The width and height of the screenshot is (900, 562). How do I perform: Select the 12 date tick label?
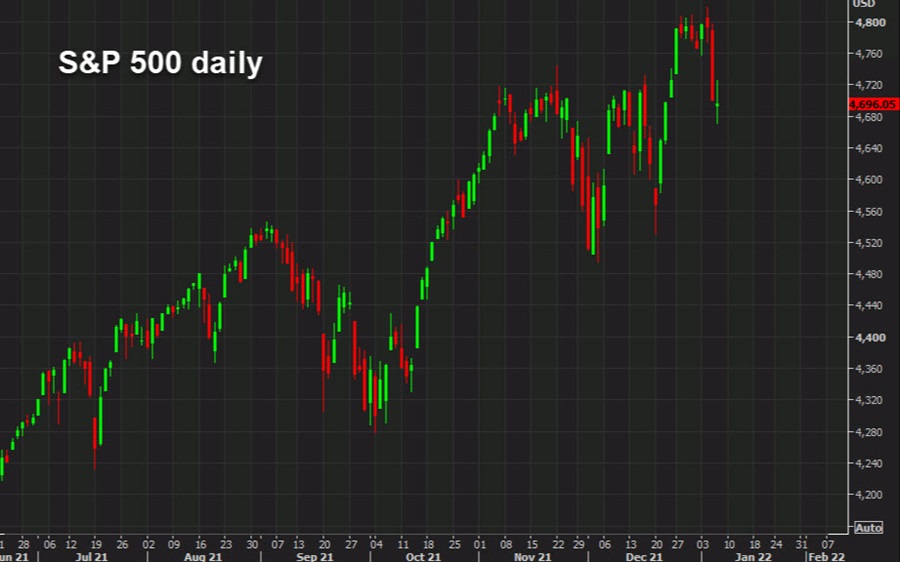[71, 544]
